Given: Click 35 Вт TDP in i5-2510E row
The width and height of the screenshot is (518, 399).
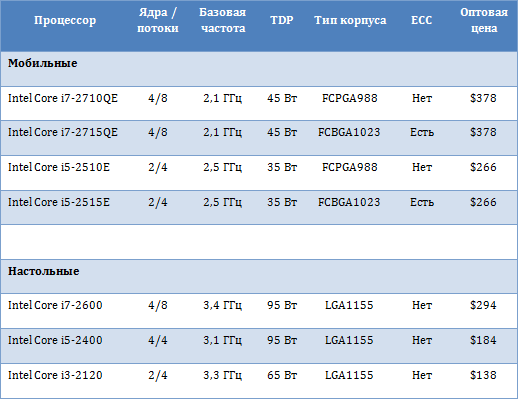Looking at the screenshot, I should (x=282, y=167).
